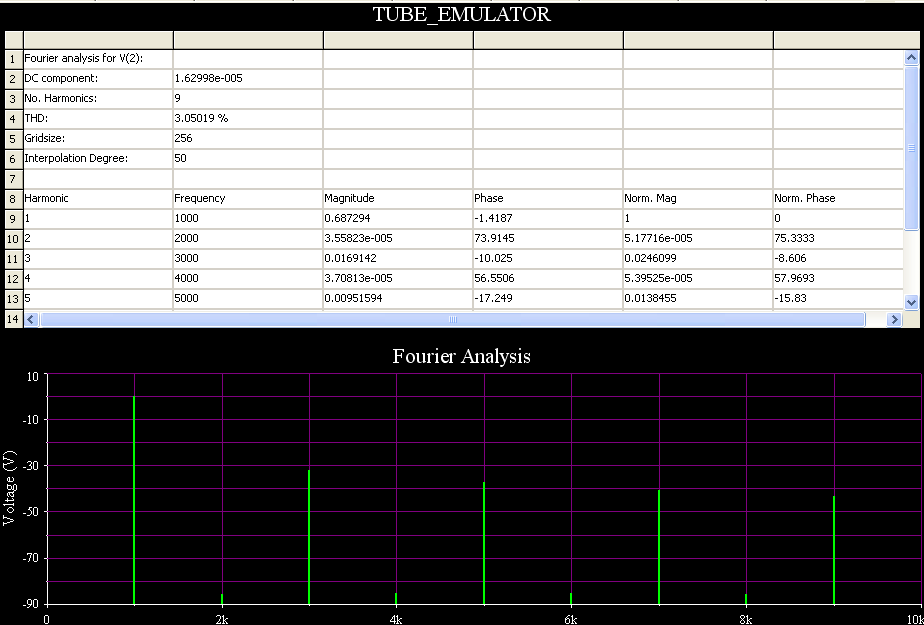Viewport: 924px width, 625px height.
Task: Select Gridsize value 256 cell
Action: pos(248,138)
